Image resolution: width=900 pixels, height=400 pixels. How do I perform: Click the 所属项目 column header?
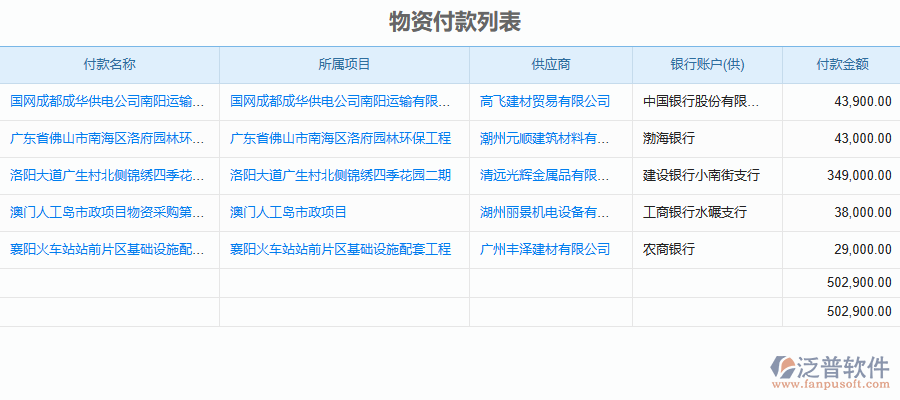[x=344, y=65]
